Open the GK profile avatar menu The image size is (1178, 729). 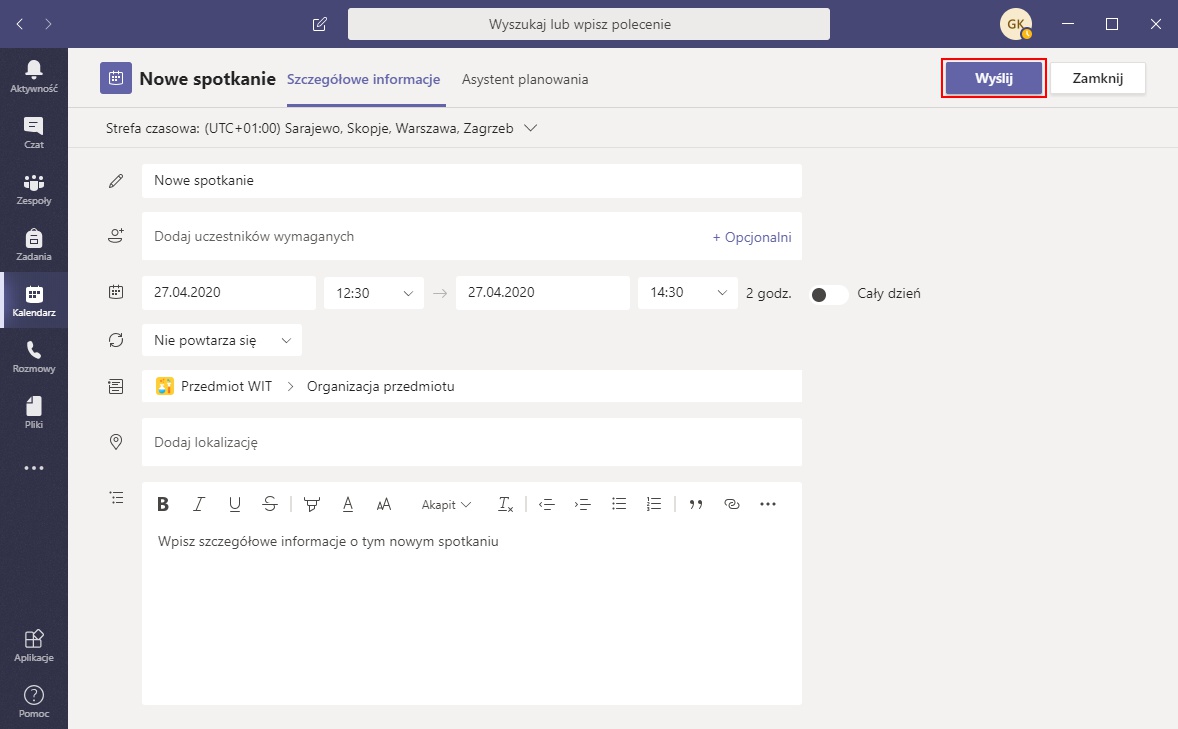pyautogui.click(x=1015, y=24)
